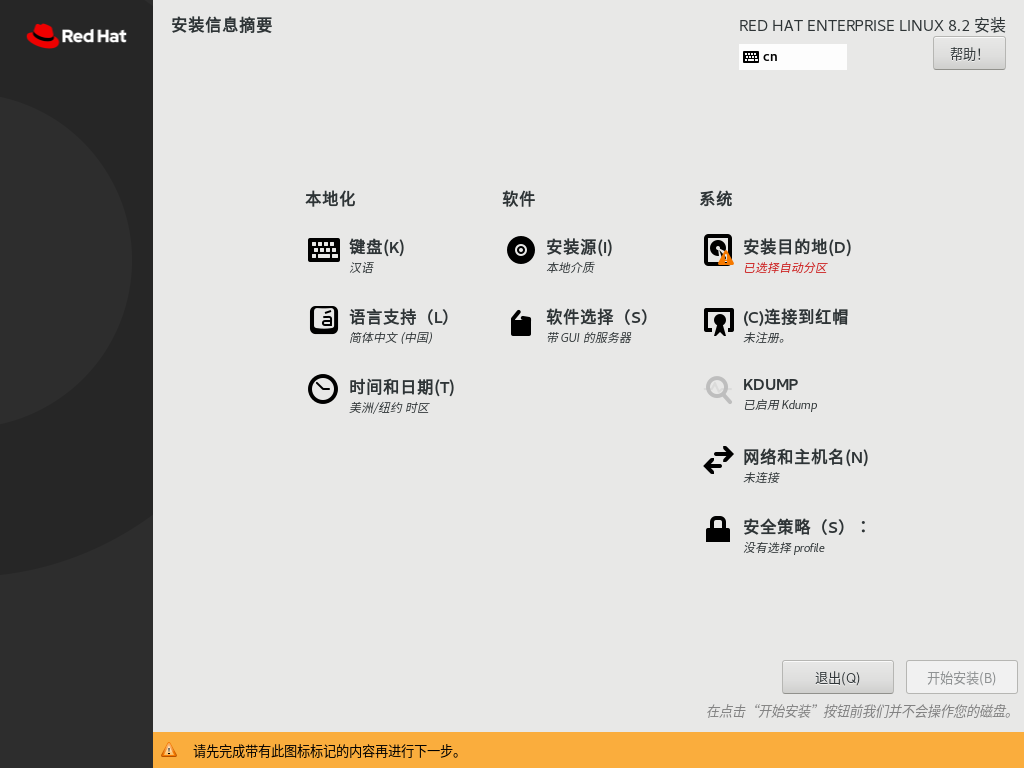
Task: Click the 系统 section heading
Action: [716, 199]
